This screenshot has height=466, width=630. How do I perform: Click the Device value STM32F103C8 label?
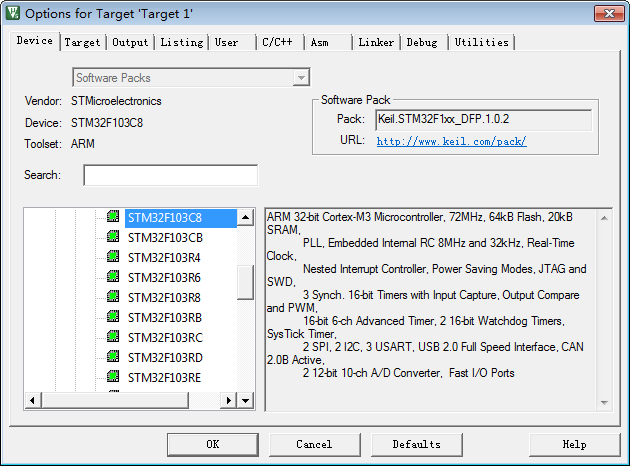[x=107, y=123]
